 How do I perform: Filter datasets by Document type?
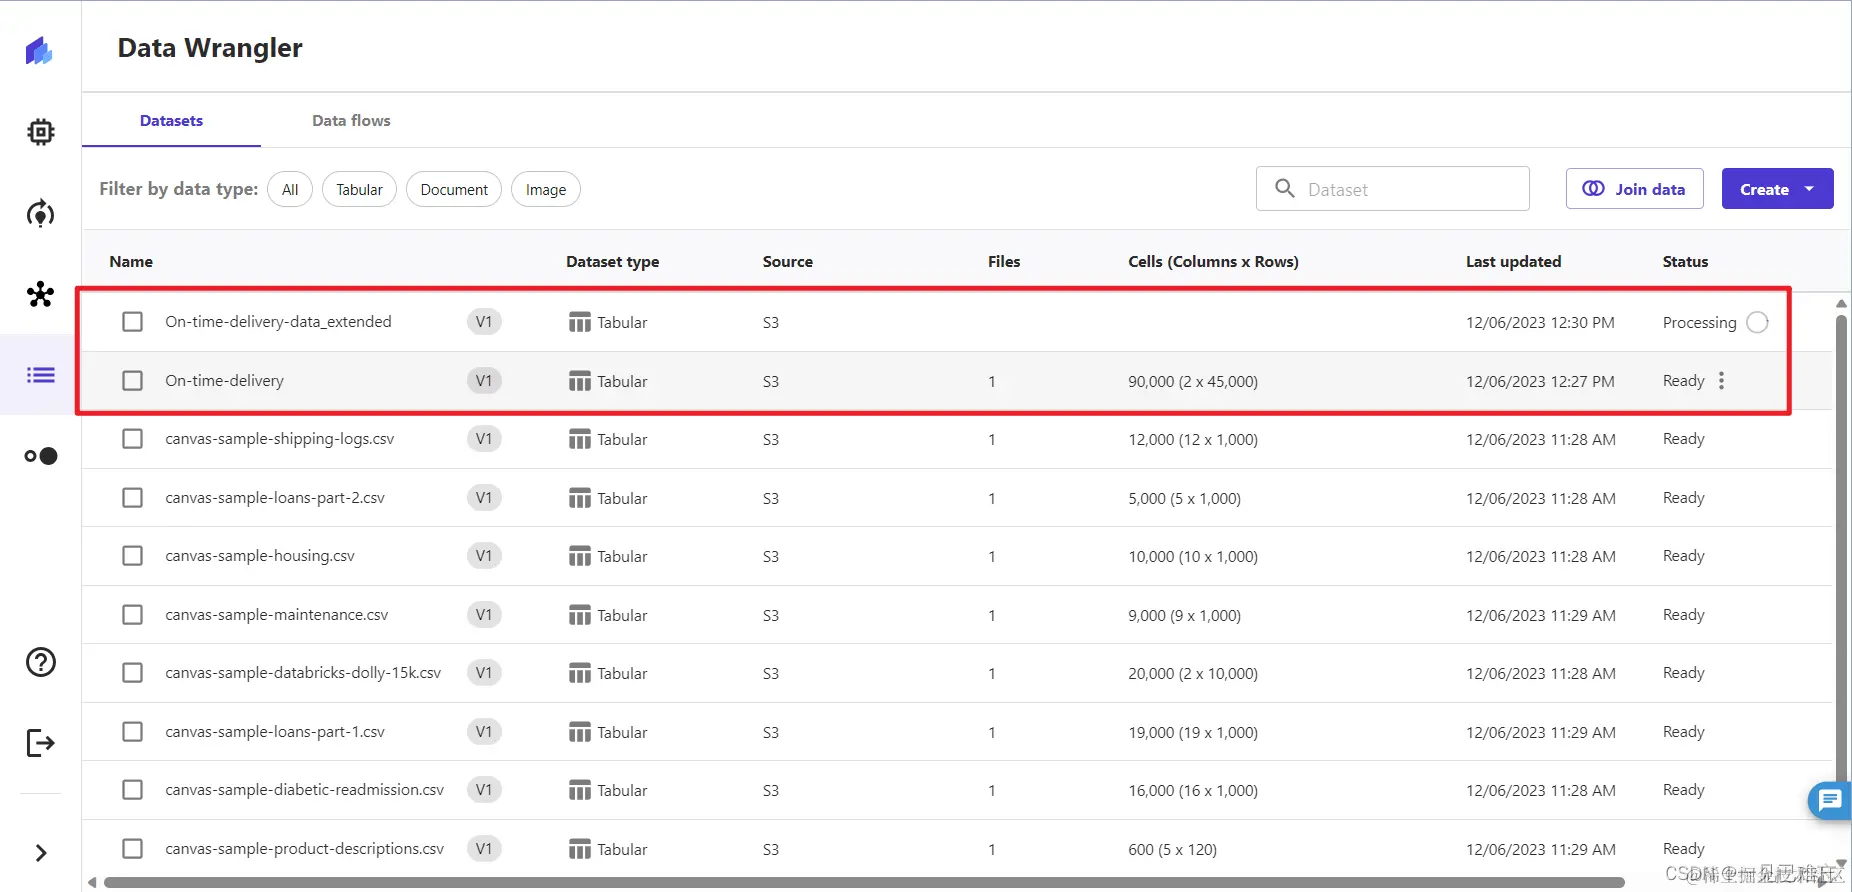point(454,189)
